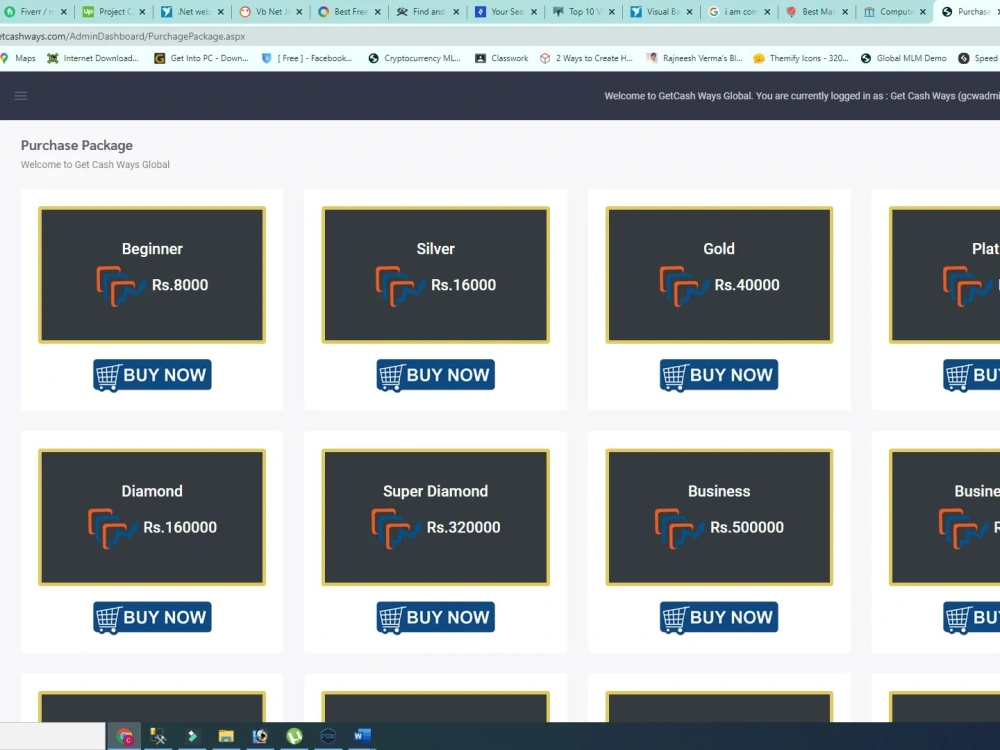Open the Get Into PC bookmark
The image size is (1000, 750).
202,58
